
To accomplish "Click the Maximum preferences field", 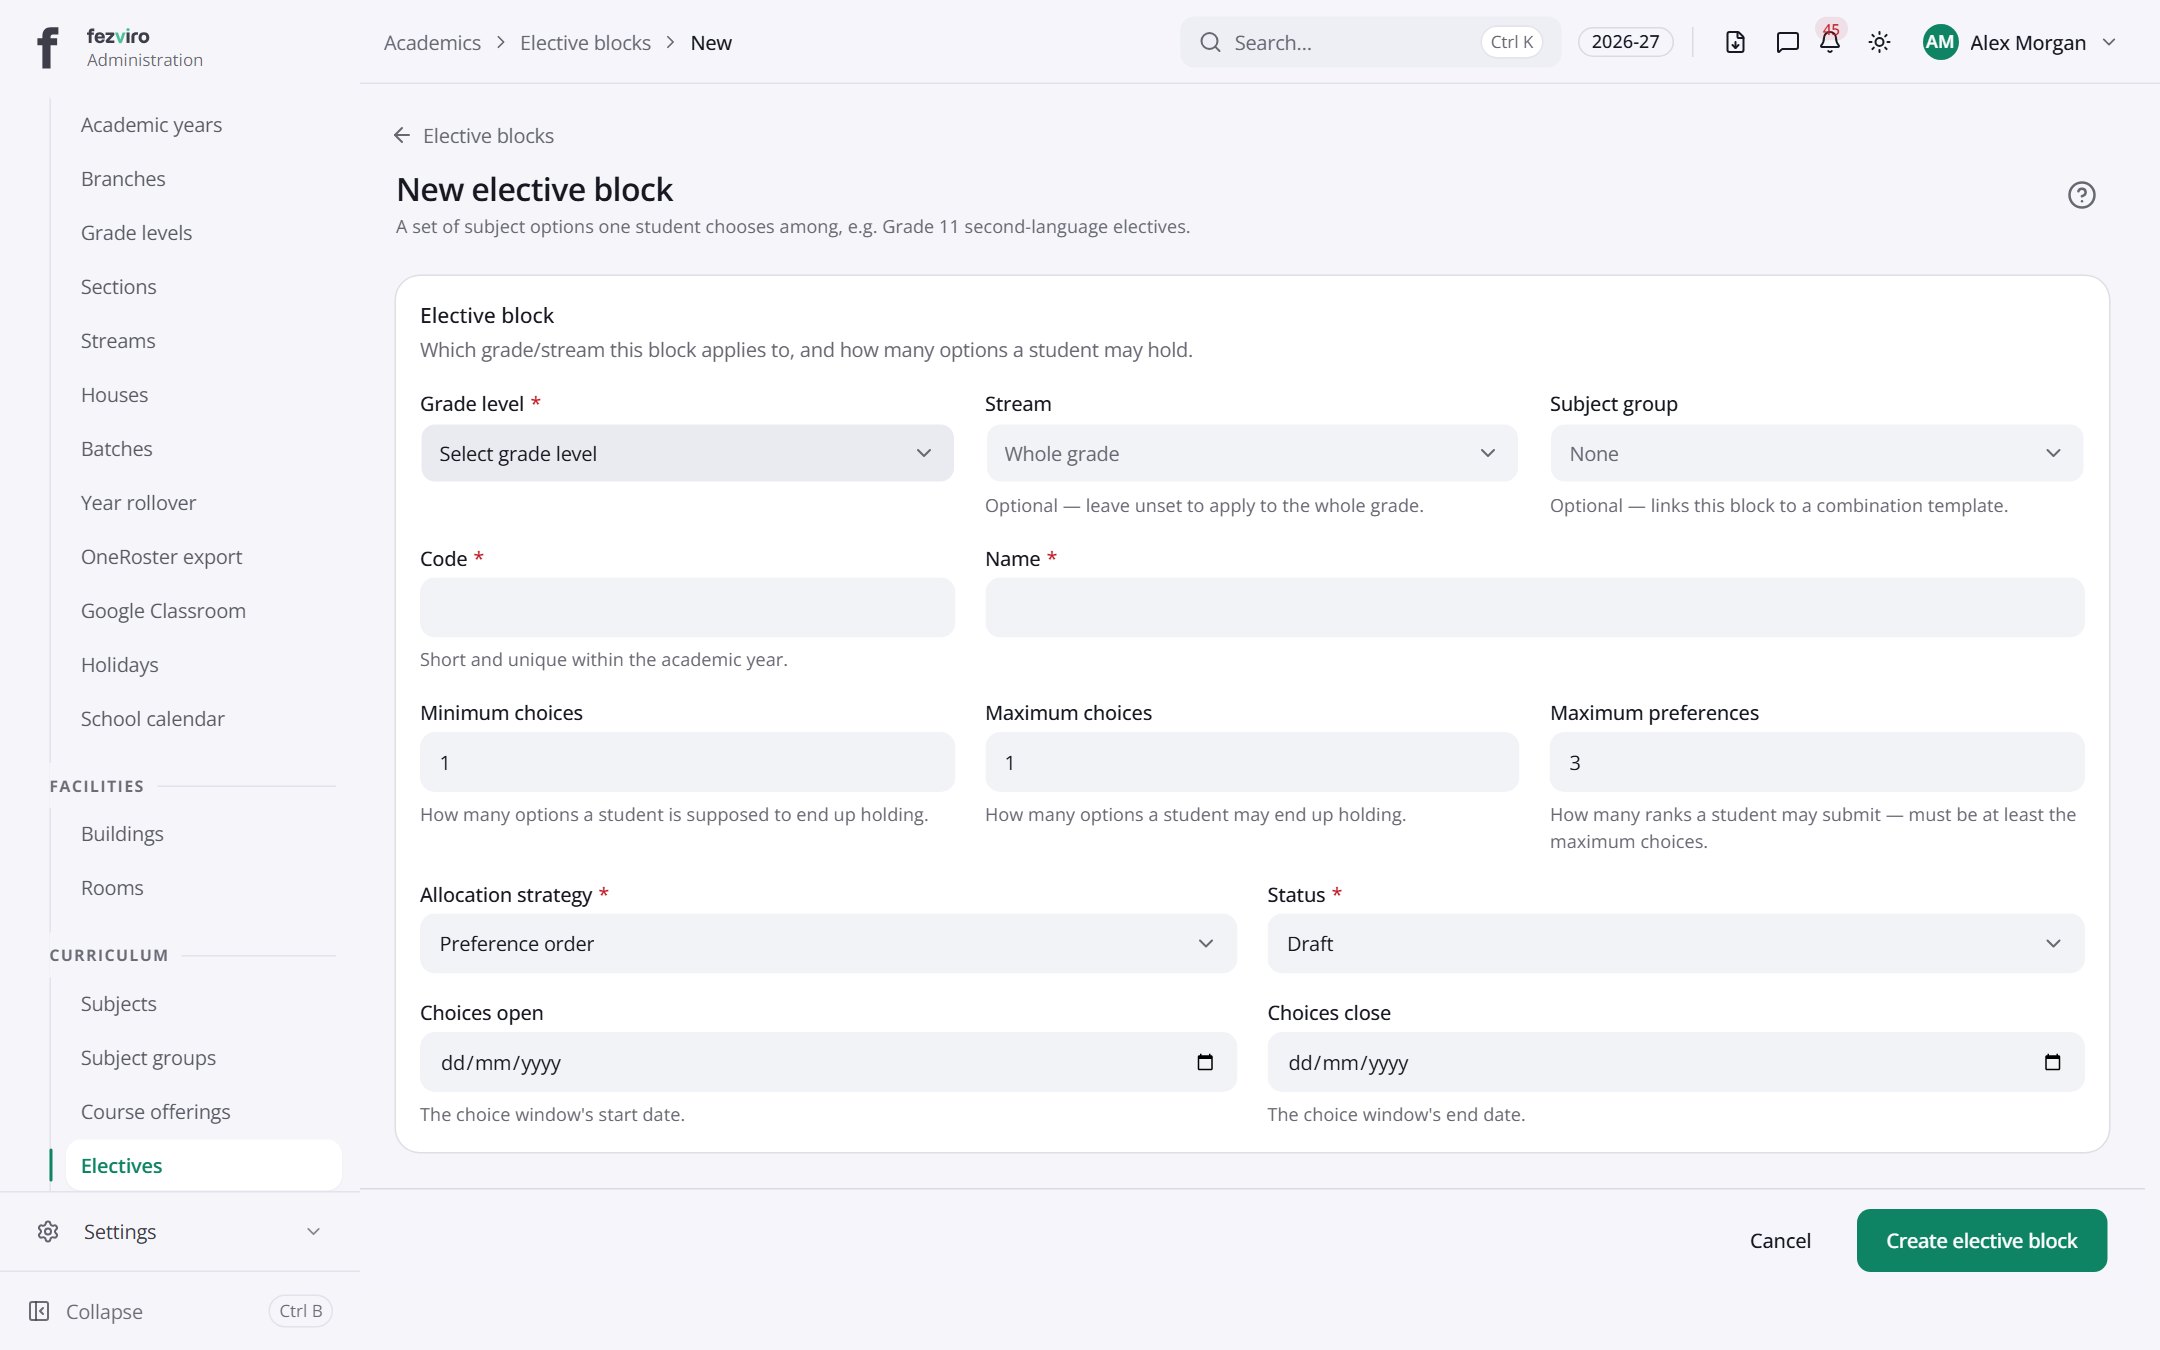I will coord(1817,762).
